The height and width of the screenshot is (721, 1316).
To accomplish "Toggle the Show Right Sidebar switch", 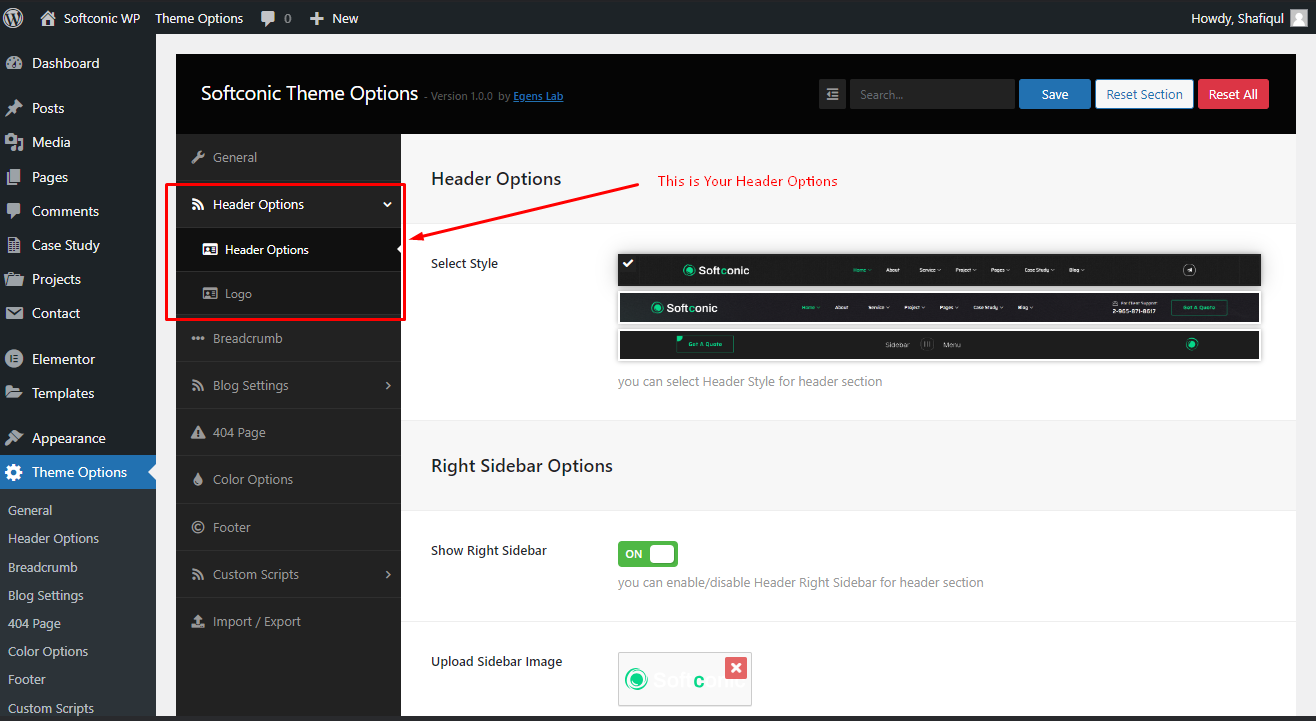I will click(x=648, y=554).
